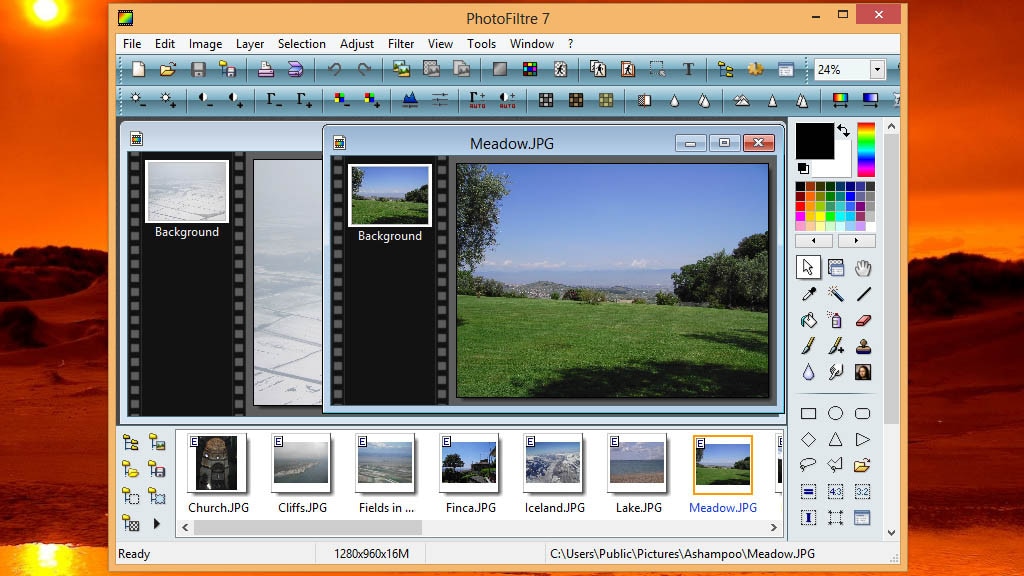1024x576 pixels.
Task: Open the Tools menu
Action: click(x=481, y=44)
